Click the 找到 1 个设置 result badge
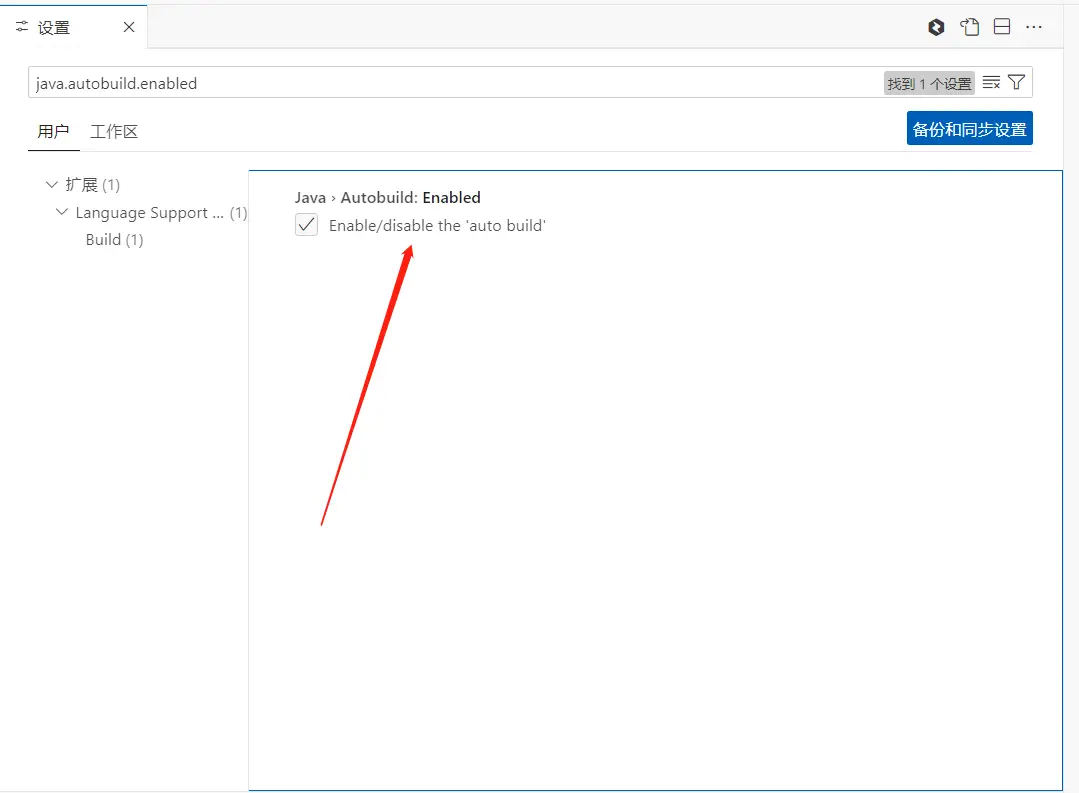1079x793 pixels. pyautogui.click(x=929, y=83)
